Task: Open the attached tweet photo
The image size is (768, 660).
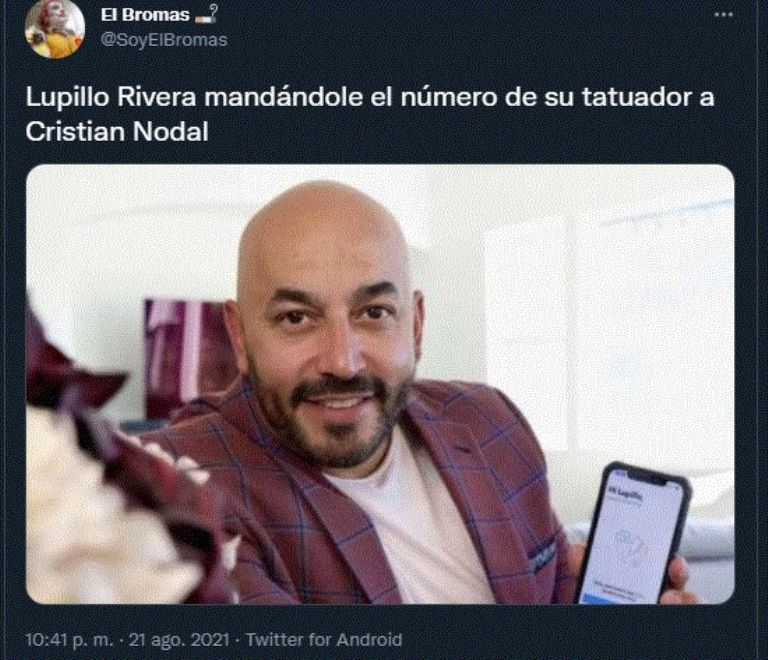Action: click(x=380, y=384)
